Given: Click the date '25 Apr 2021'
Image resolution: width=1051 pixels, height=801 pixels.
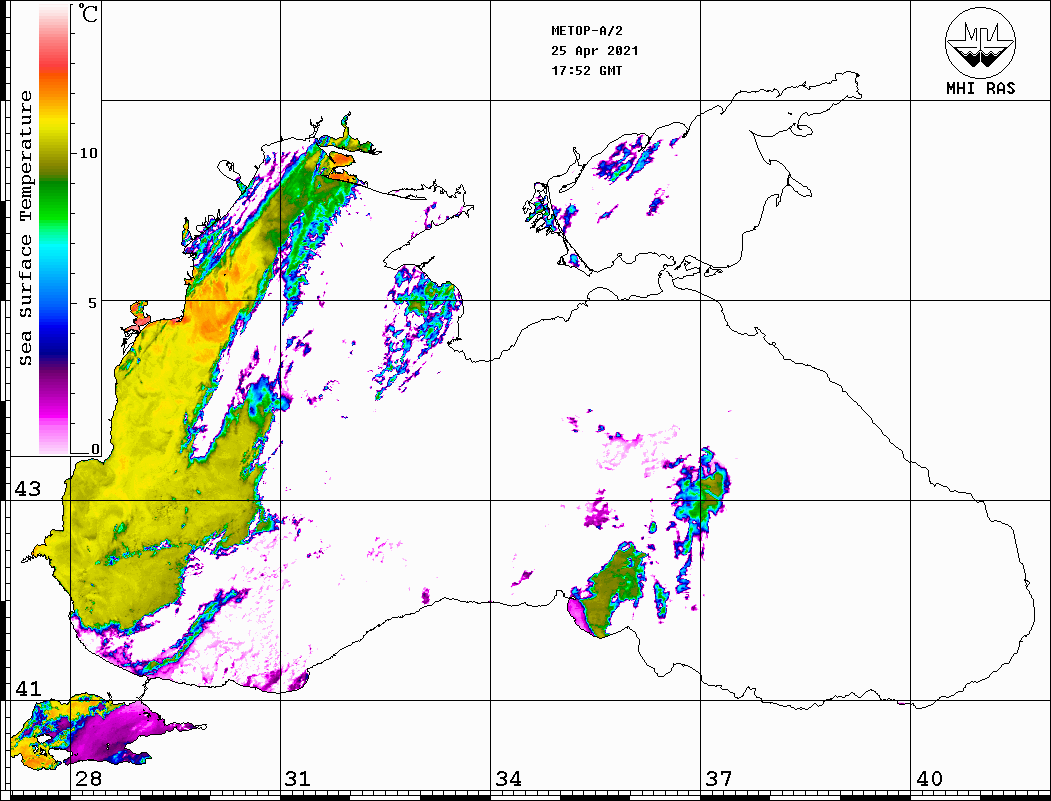Looking at the screenshot, I should [595, 51].
